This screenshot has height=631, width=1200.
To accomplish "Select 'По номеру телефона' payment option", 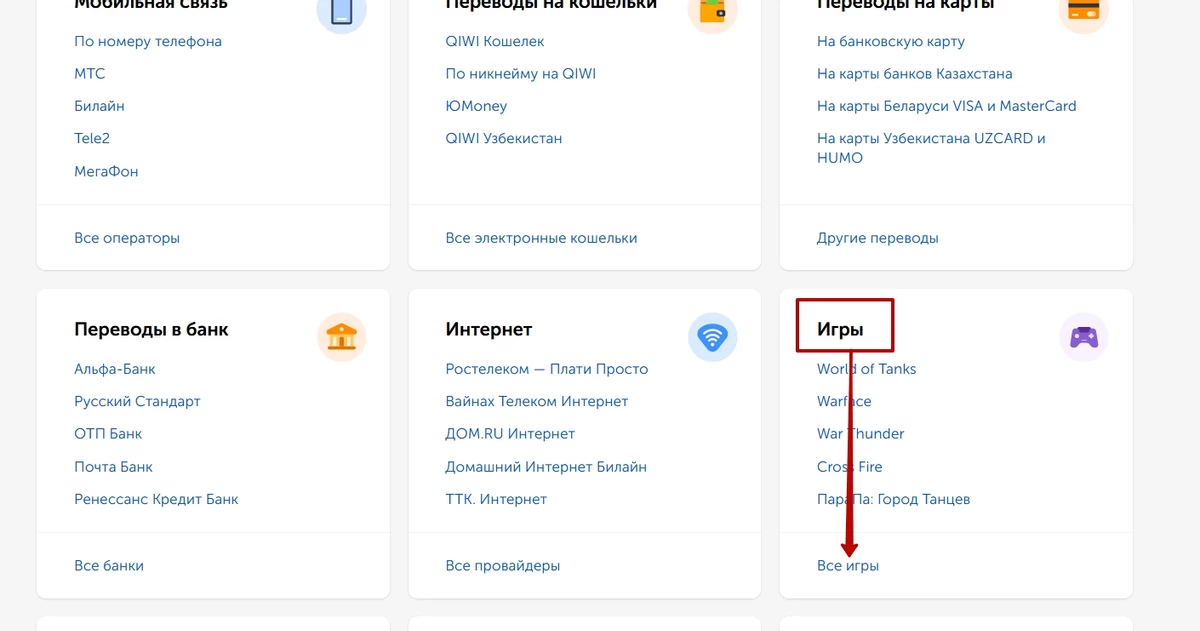I will click(x=148, y=42).
